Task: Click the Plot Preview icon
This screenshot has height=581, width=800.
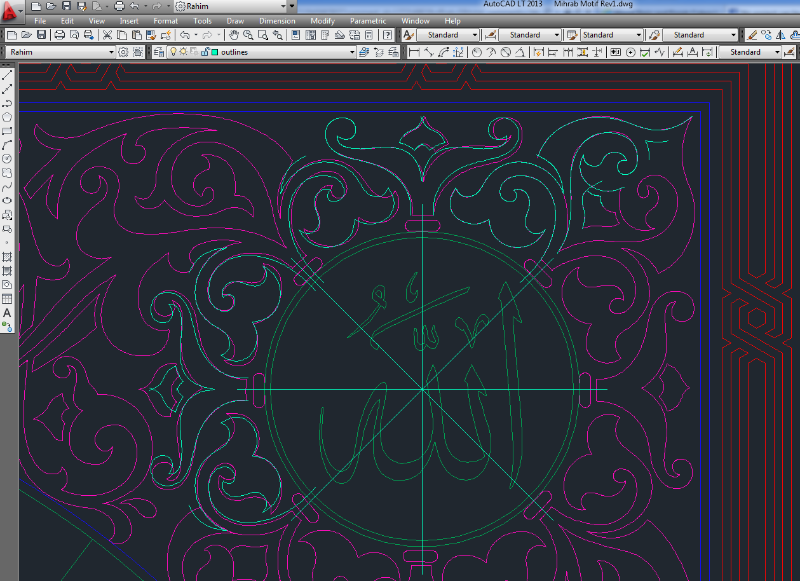Action: click(74, 35)
